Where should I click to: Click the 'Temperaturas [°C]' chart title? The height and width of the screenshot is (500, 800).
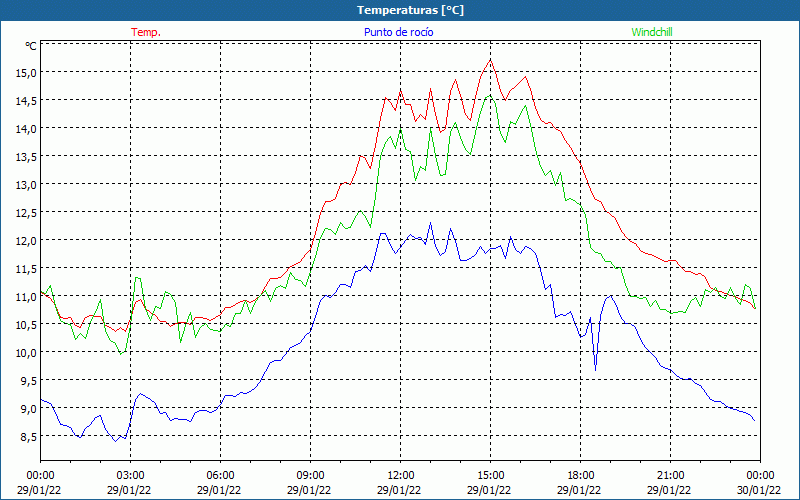[410, 10]
